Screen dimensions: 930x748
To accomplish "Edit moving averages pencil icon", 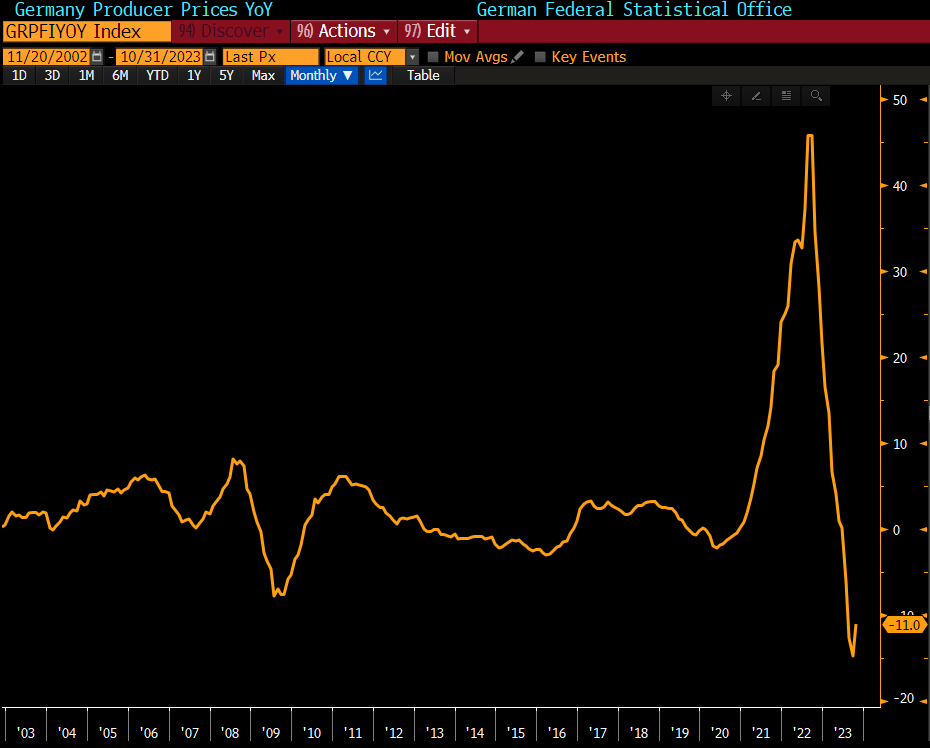I will (517, 57).
